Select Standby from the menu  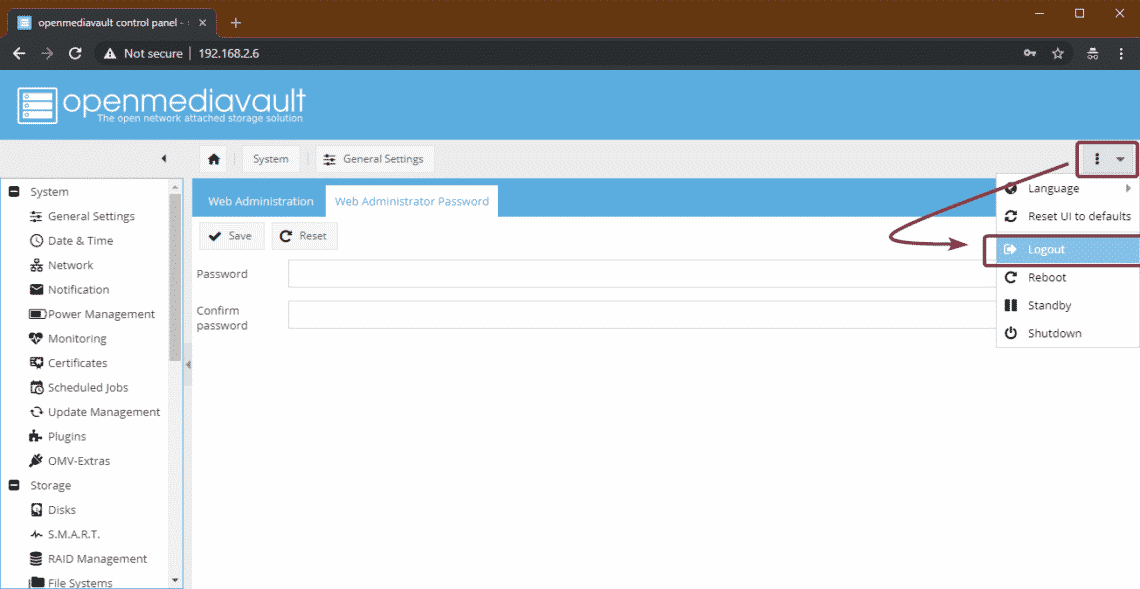pos(1068,305)
